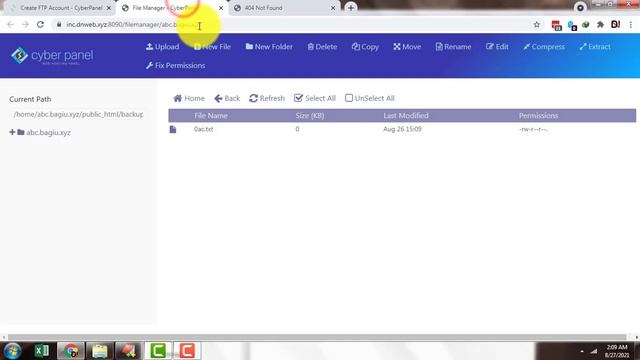This screenshot has height=360, width=640.
Task: Open the Extensions puzzle icon
Action: tap(600, 24)
